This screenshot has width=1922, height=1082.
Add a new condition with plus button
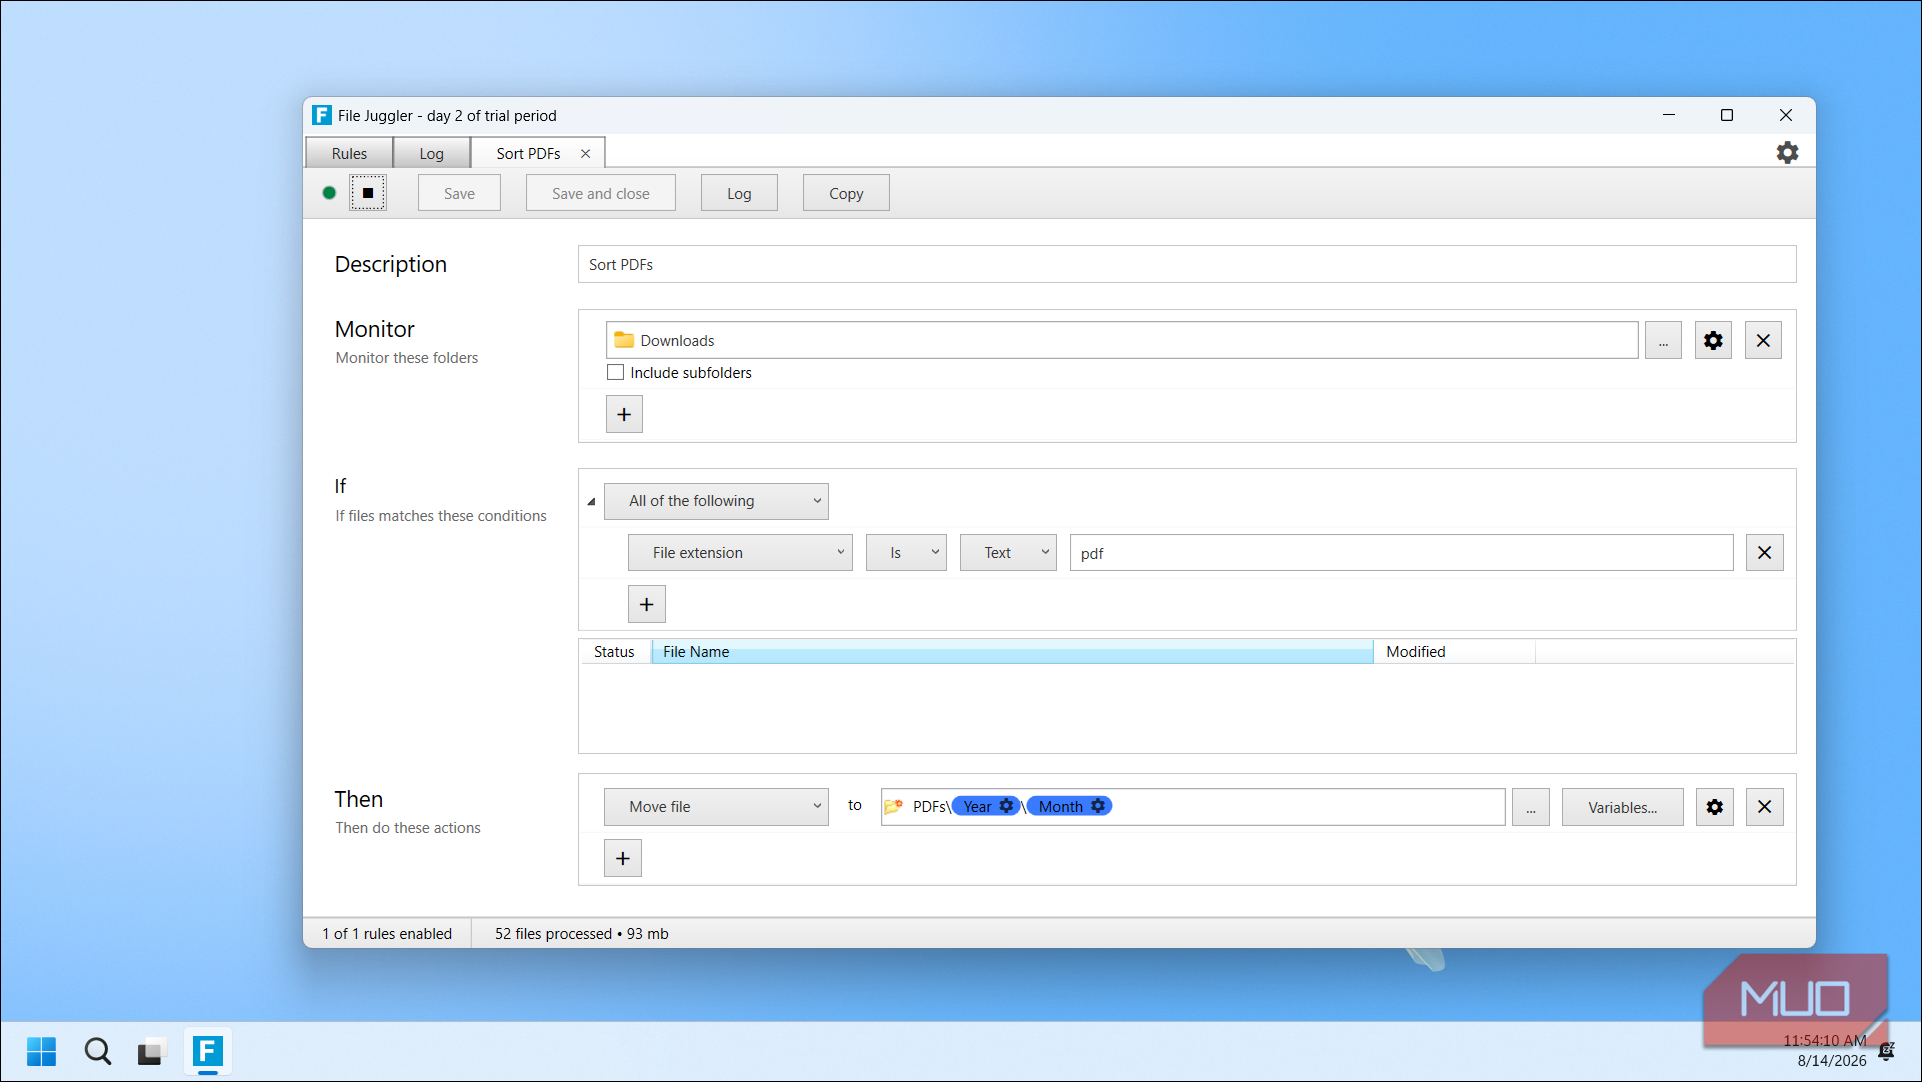pos(646,604)
